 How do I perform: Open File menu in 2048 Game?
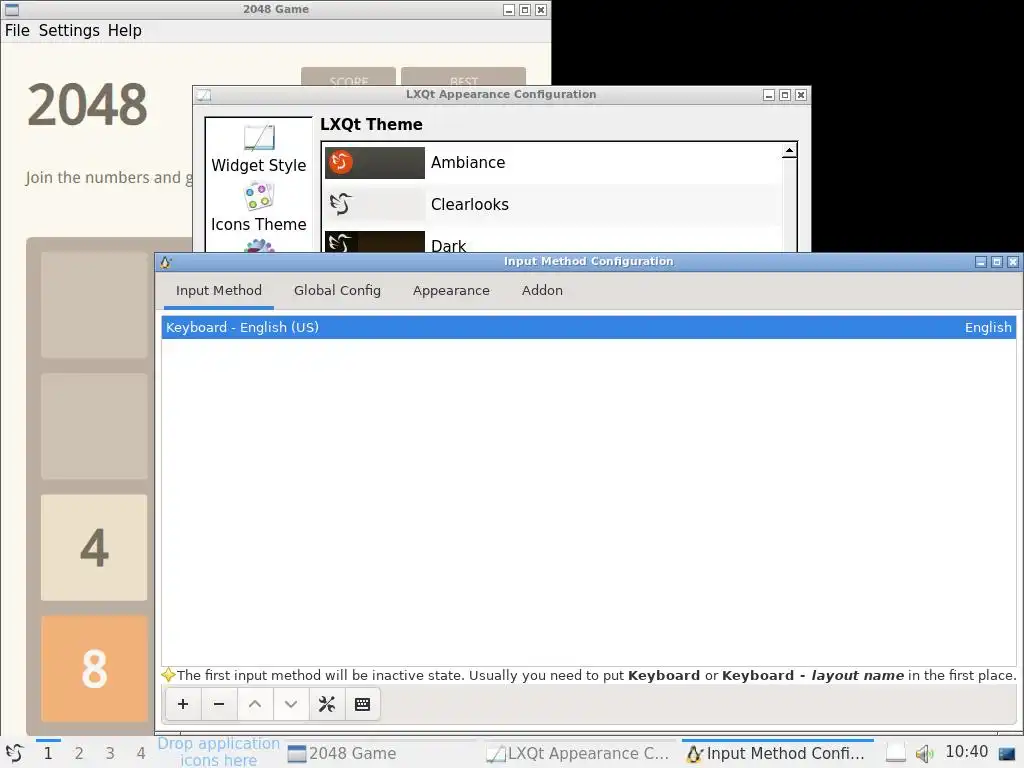pyautogui.click(x=17, y=31)
